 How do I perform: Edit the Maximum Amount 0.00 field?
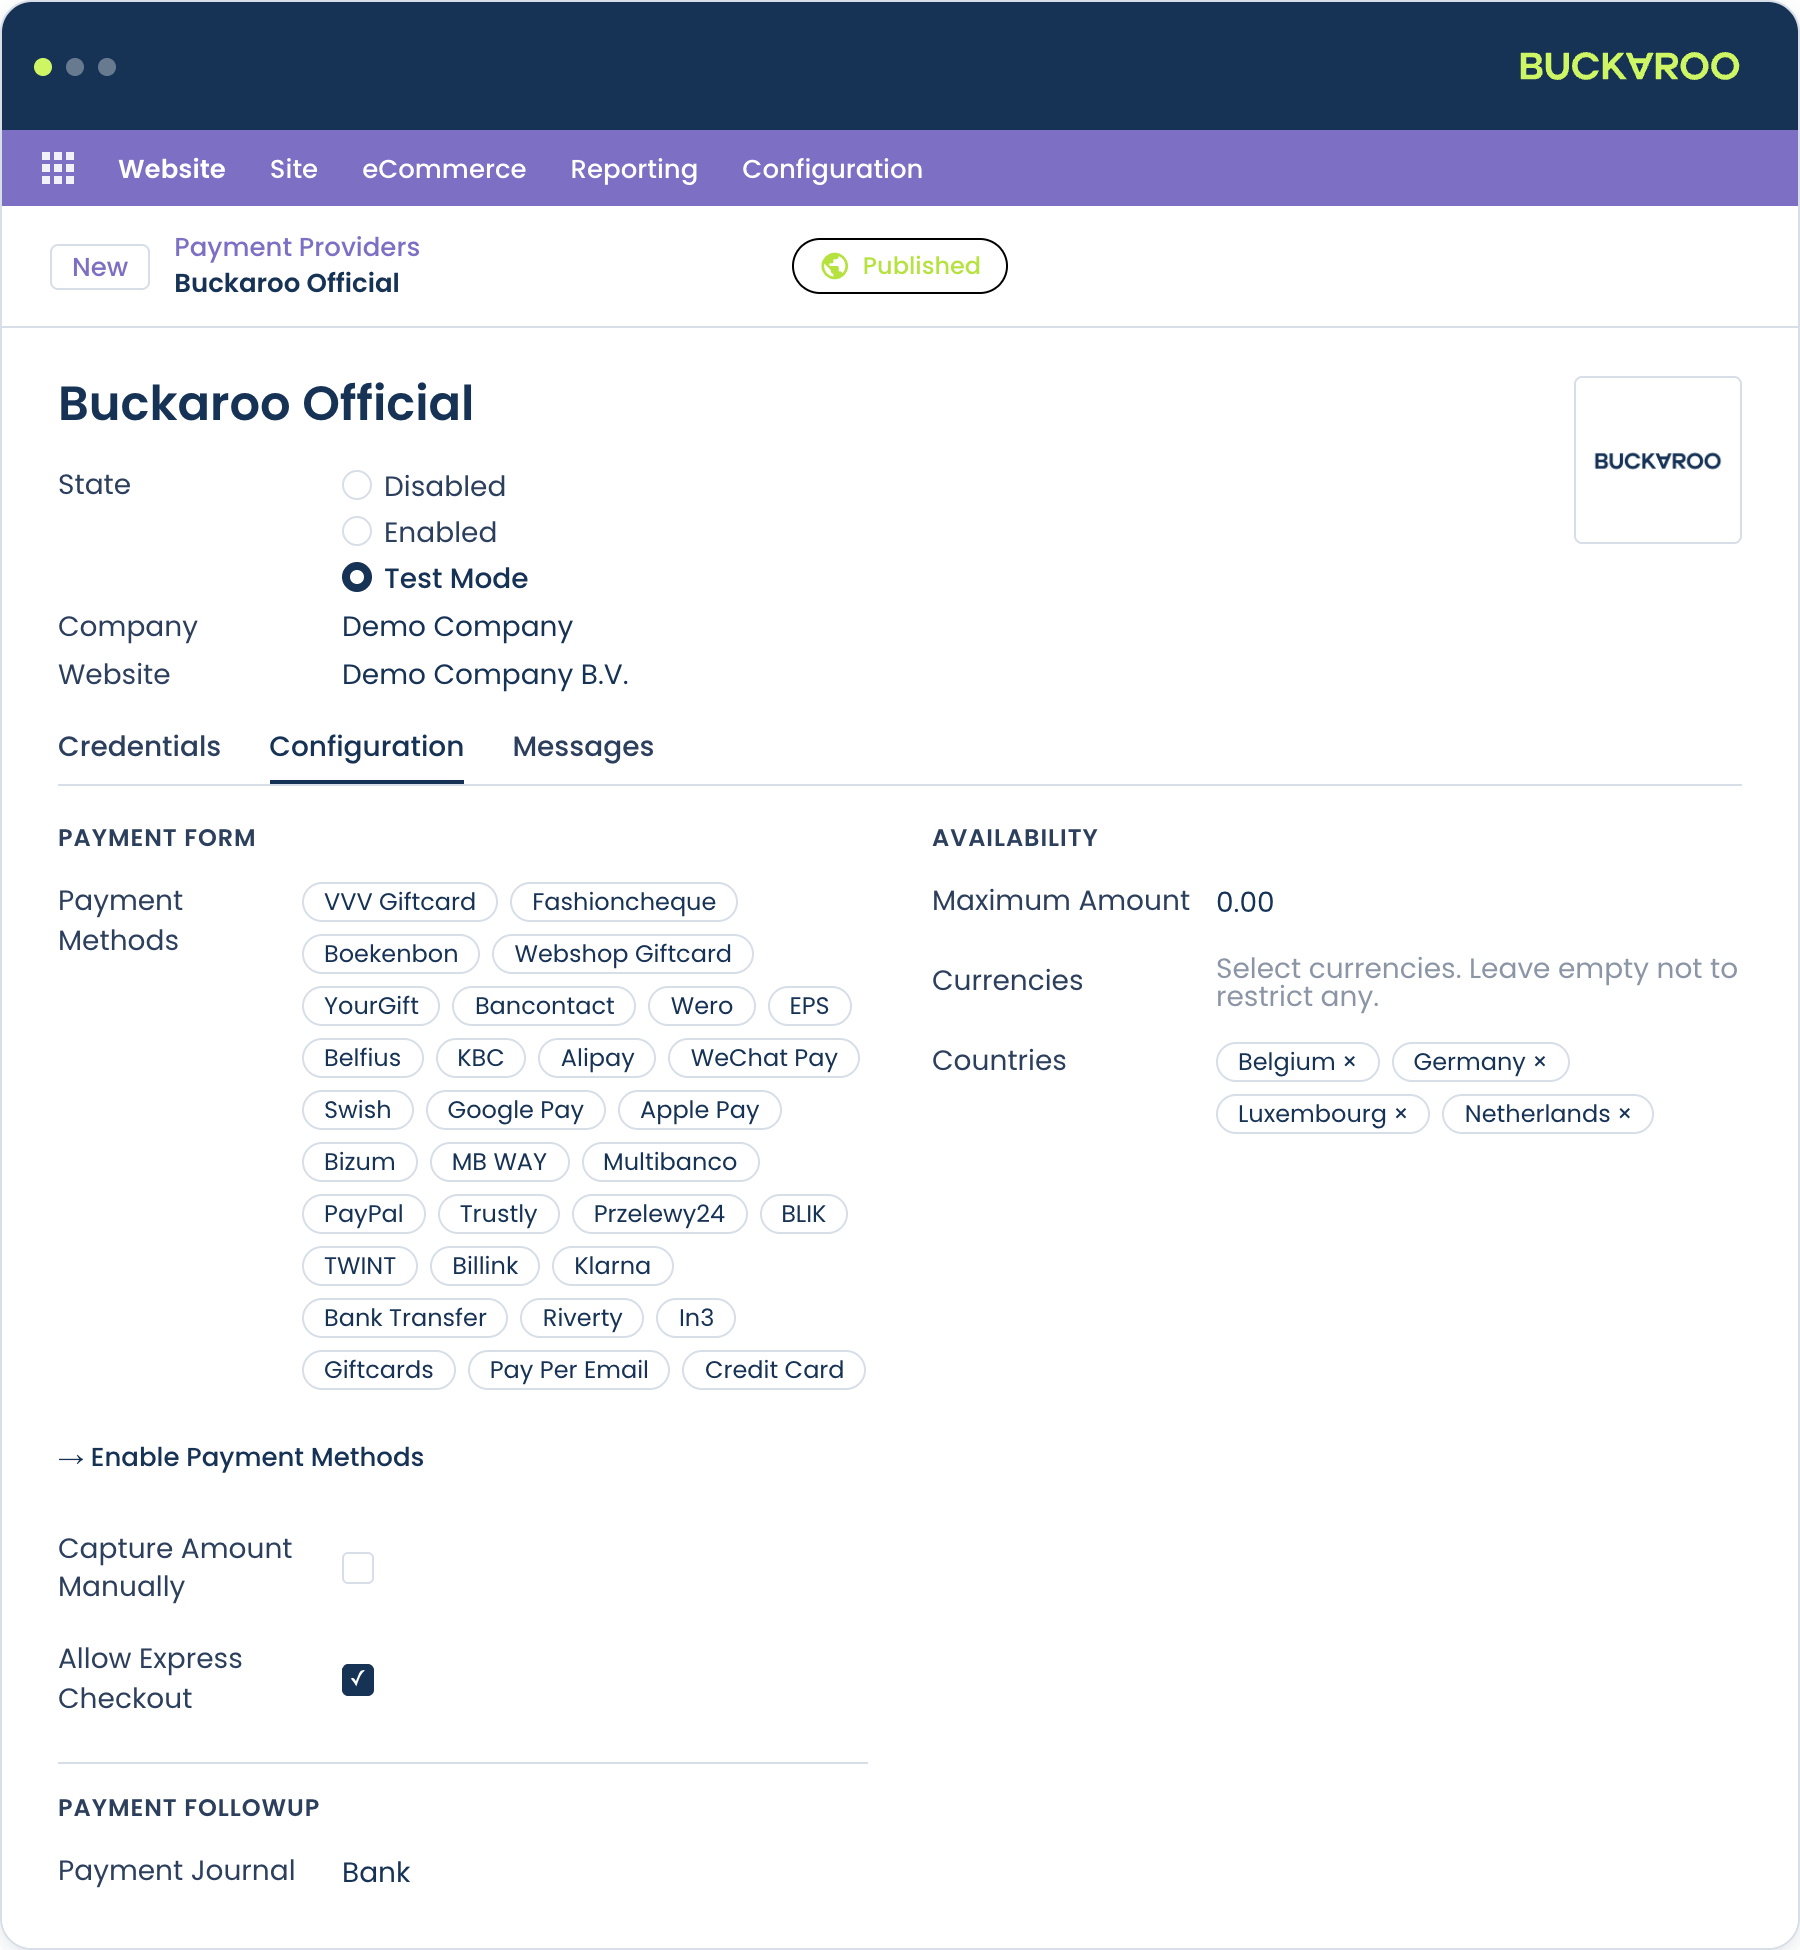(1245, 902)
